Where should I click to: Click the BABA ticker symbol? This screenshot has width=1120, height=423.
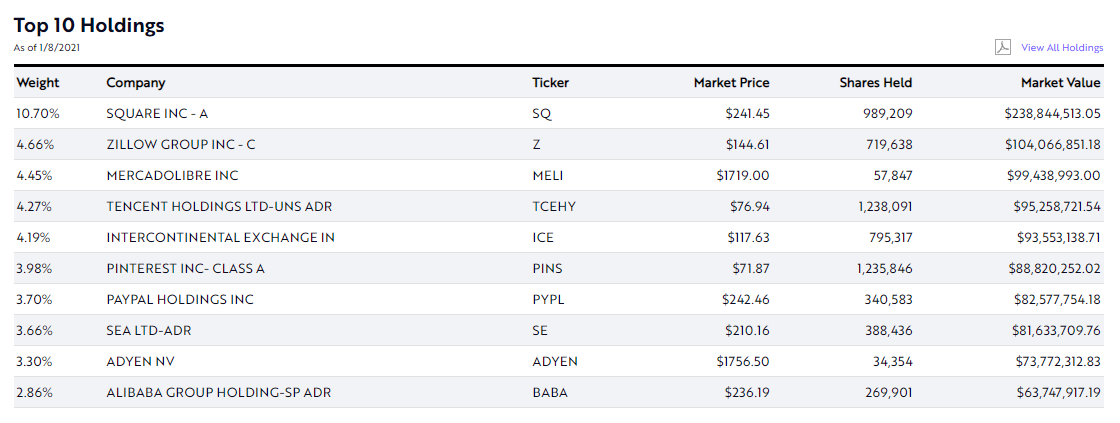(x=550, y=393)
